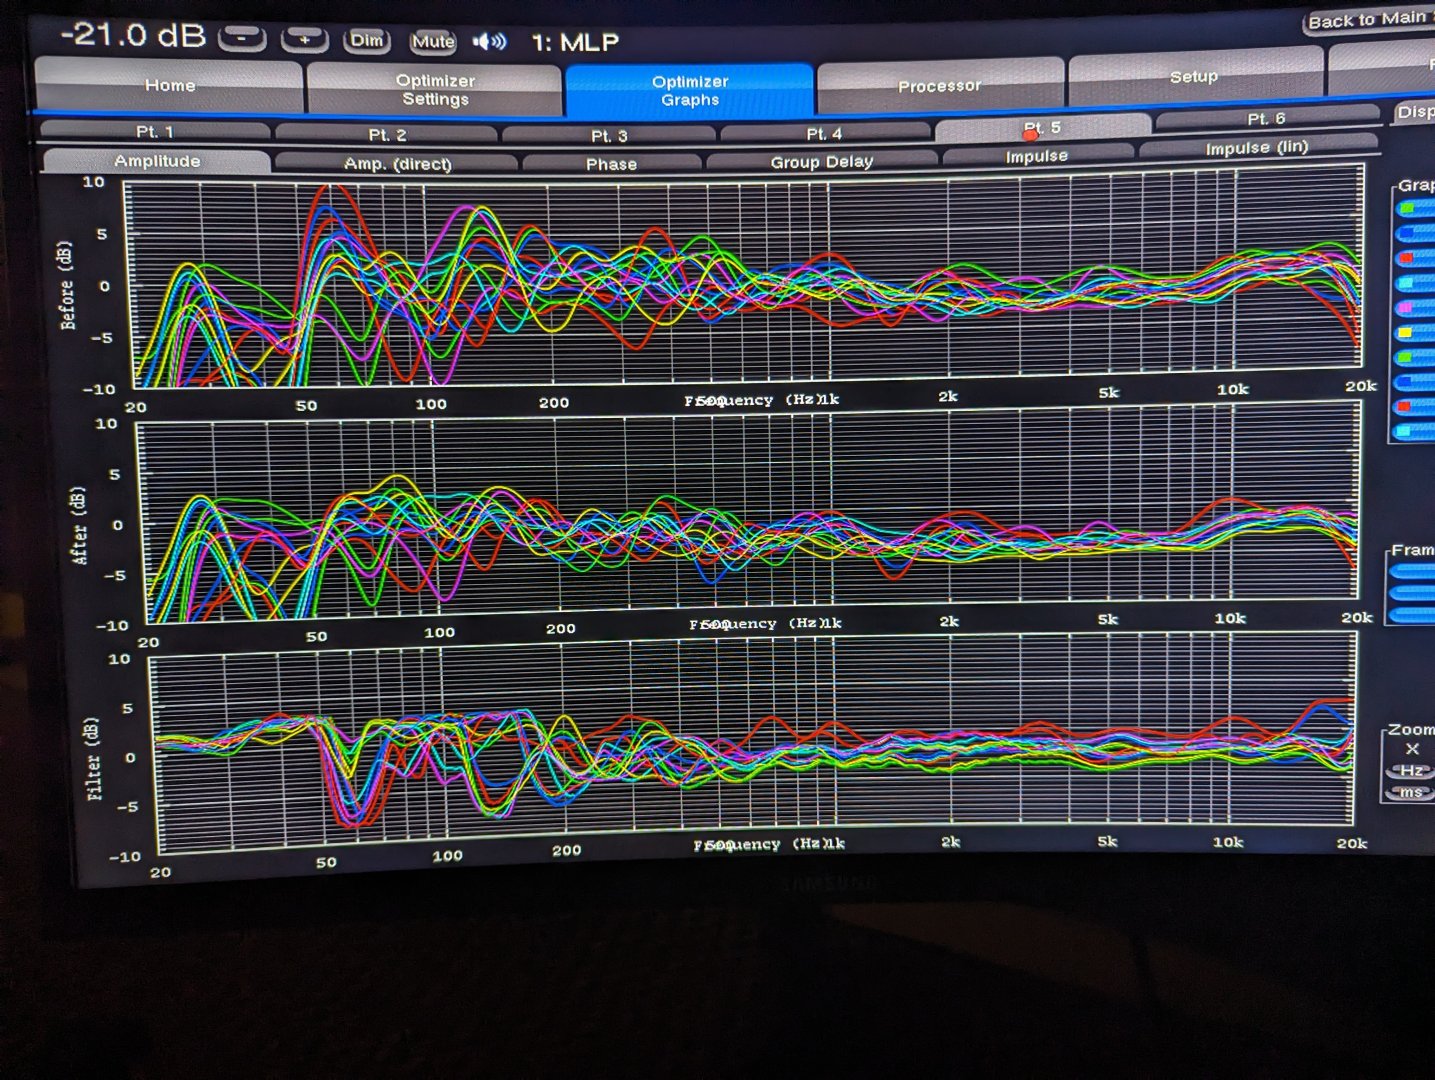Toggle the Mute button
Screen dimensions: 1435x1080
click(x=433, y=42)
